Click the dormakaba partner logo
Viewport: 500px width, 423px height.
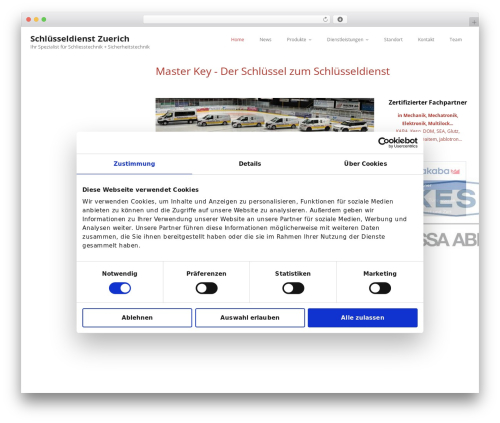[441, 171]
